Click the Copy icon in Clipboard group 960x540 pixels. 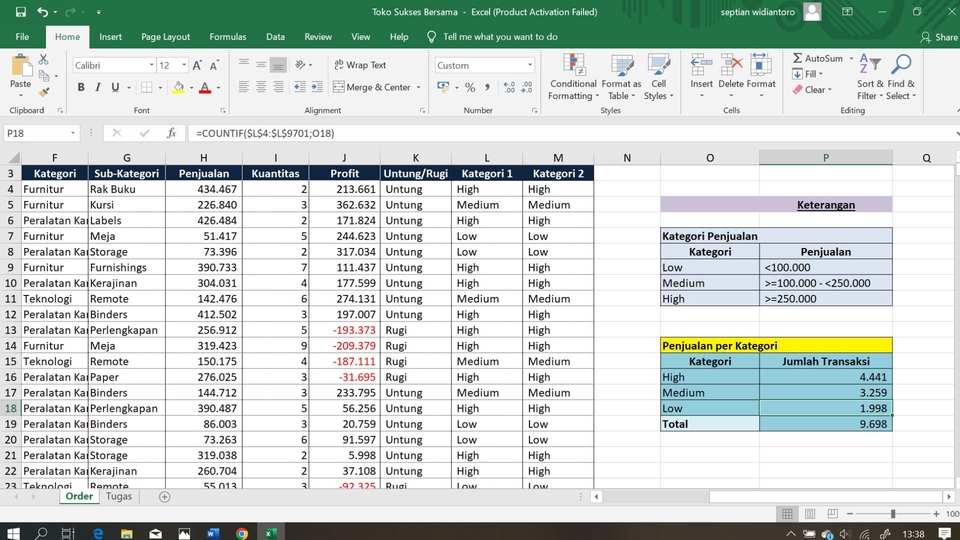pos(44,76)
